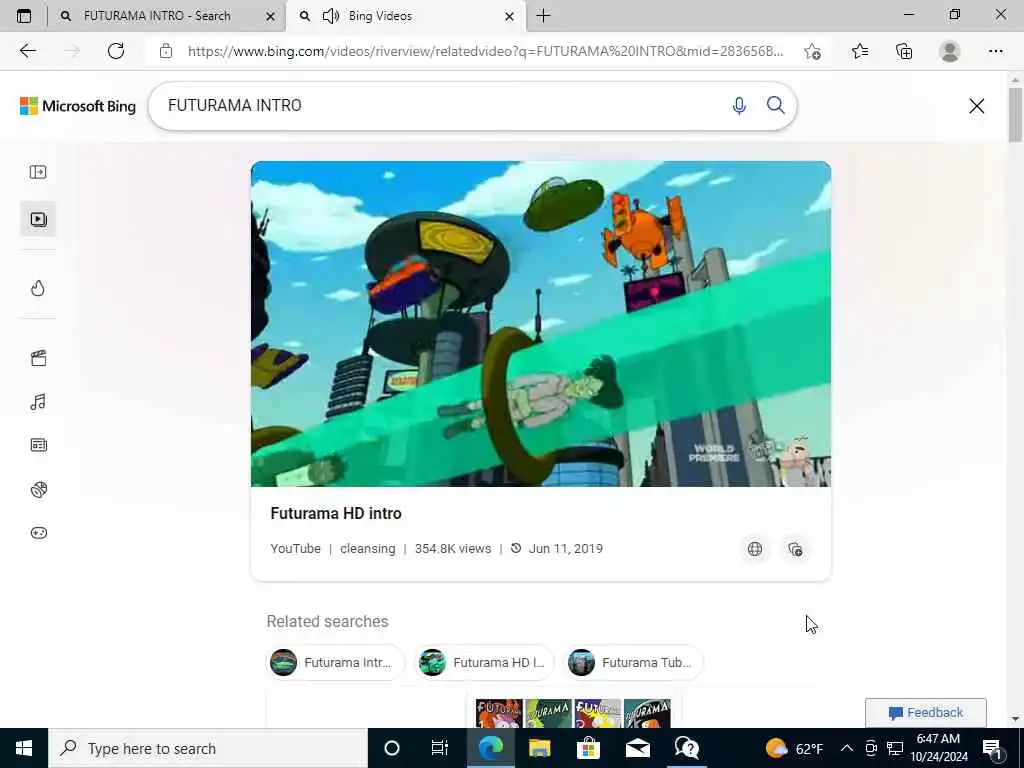The width and height of the screenshot is (1024, 768).
Task: Play the Futurama HD intro video
Action: tap(541, 324)
